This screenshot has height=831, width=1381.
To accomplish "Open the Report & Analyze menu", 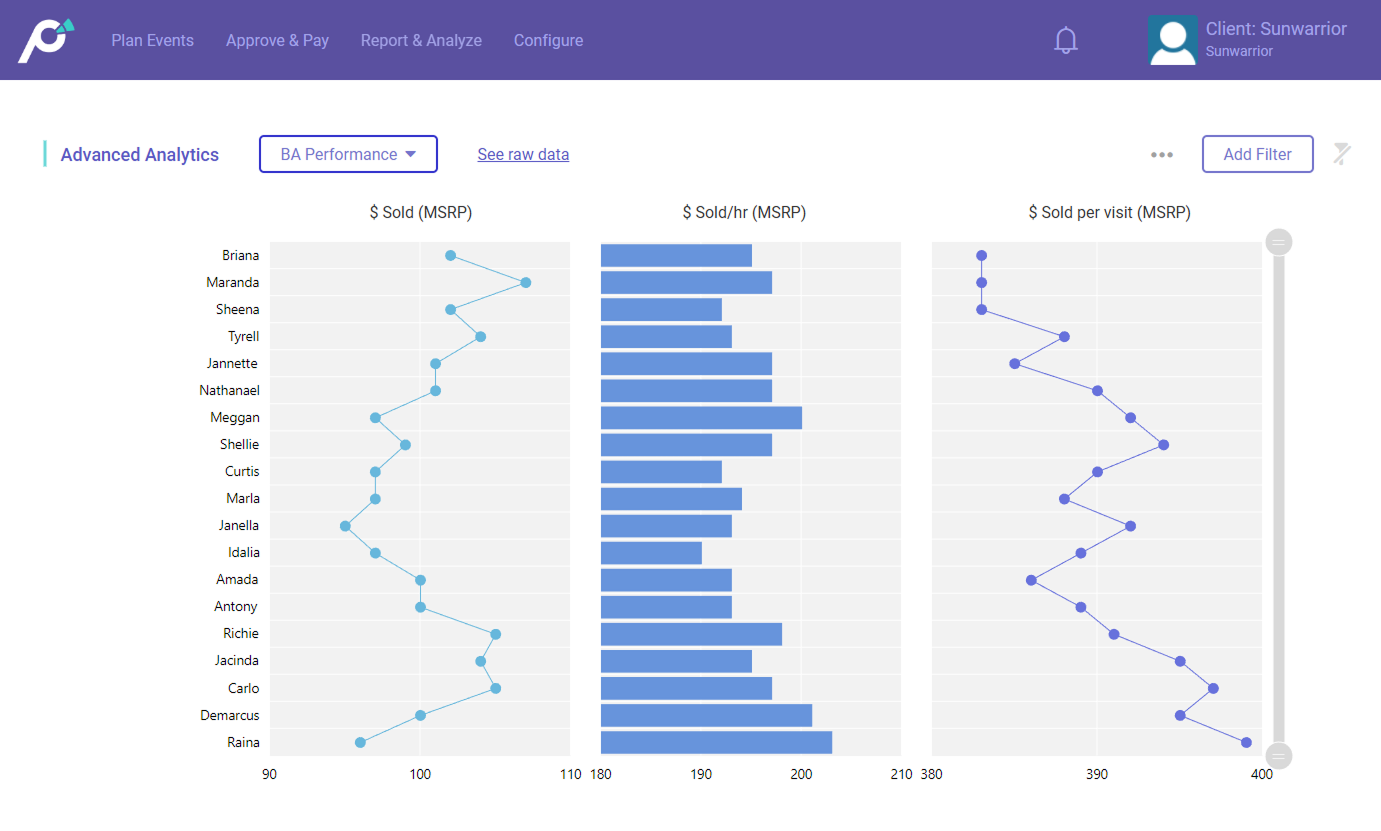I will click(x=421, y=41).
